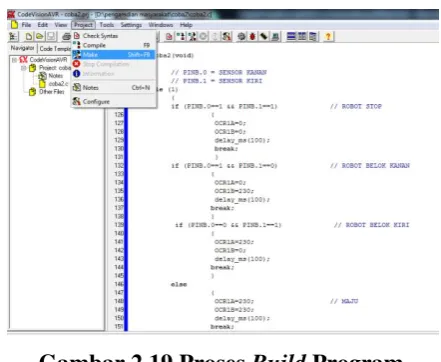Click the '// ROBOT BELOK KIRI' comment
Viewport: 441px width, 362px height.
click(x=372, y=225)
